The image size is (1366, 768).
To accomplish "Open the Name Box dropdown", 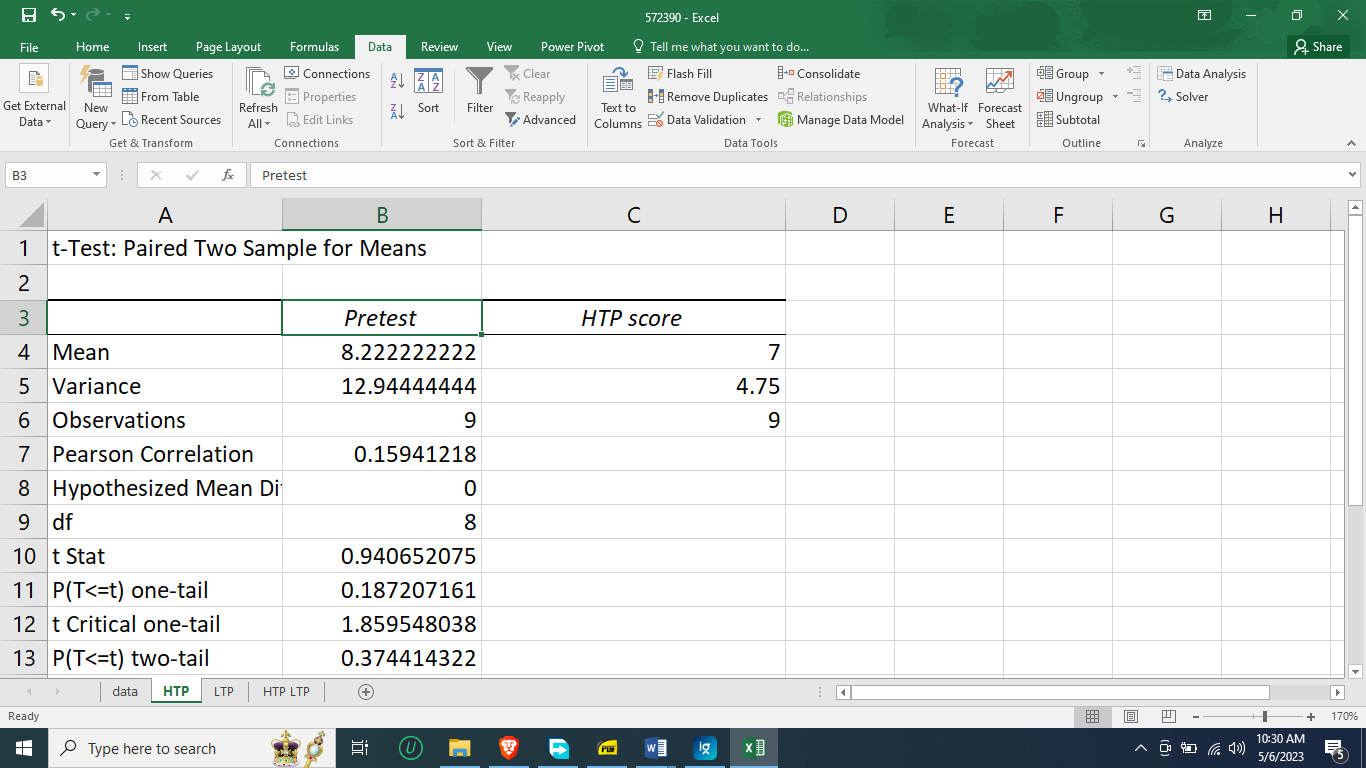I will click(x=97, y=174).
